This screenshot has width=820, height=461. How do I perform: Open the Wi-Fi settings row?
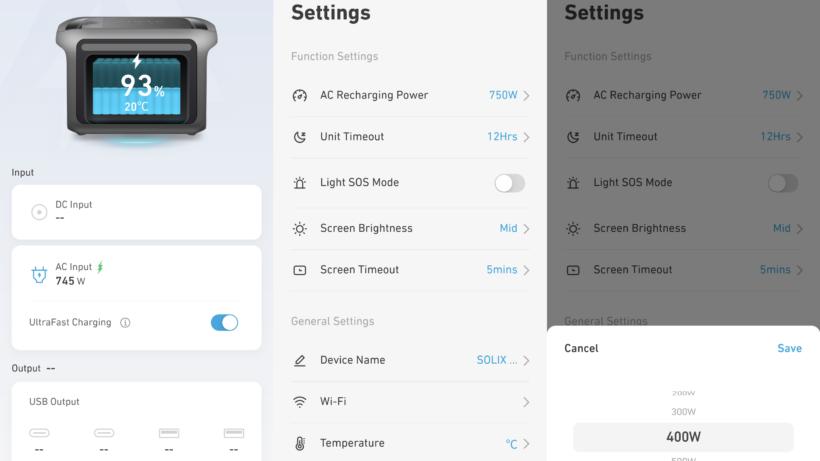[x=411, y=401]
